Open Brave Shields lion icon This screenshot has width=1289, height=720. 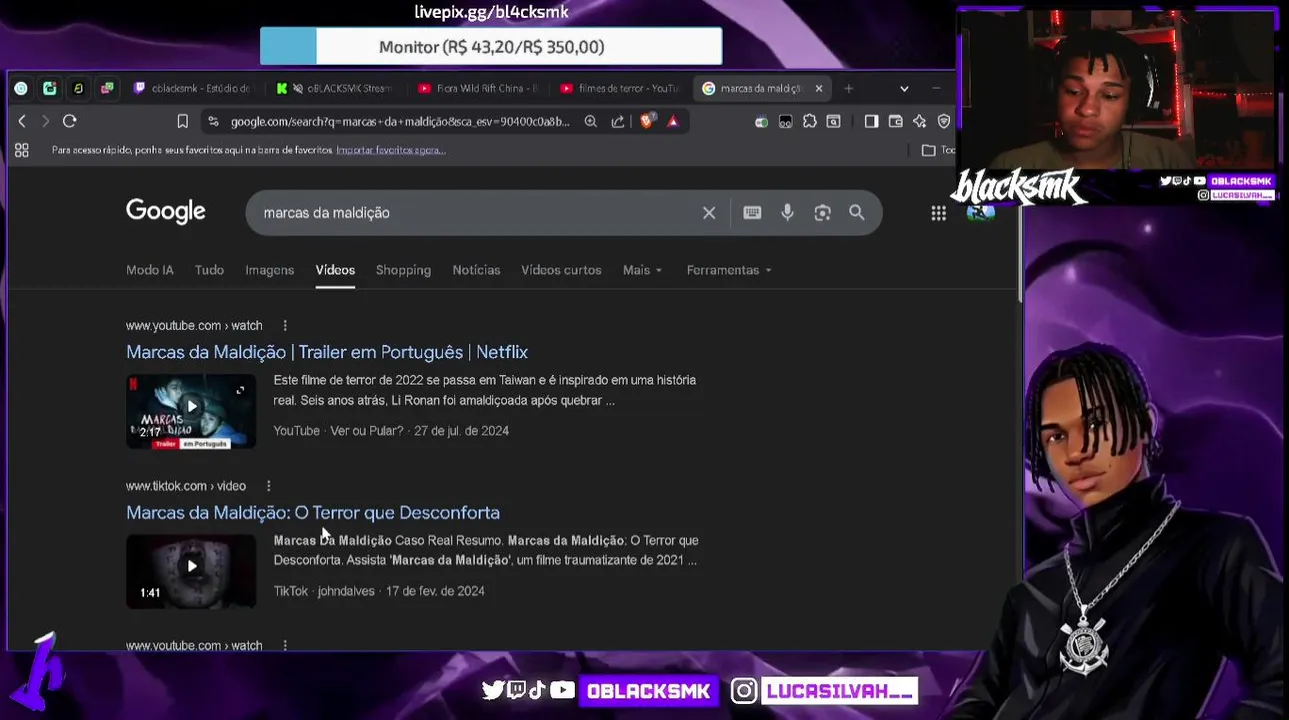(x=646, y=121)
